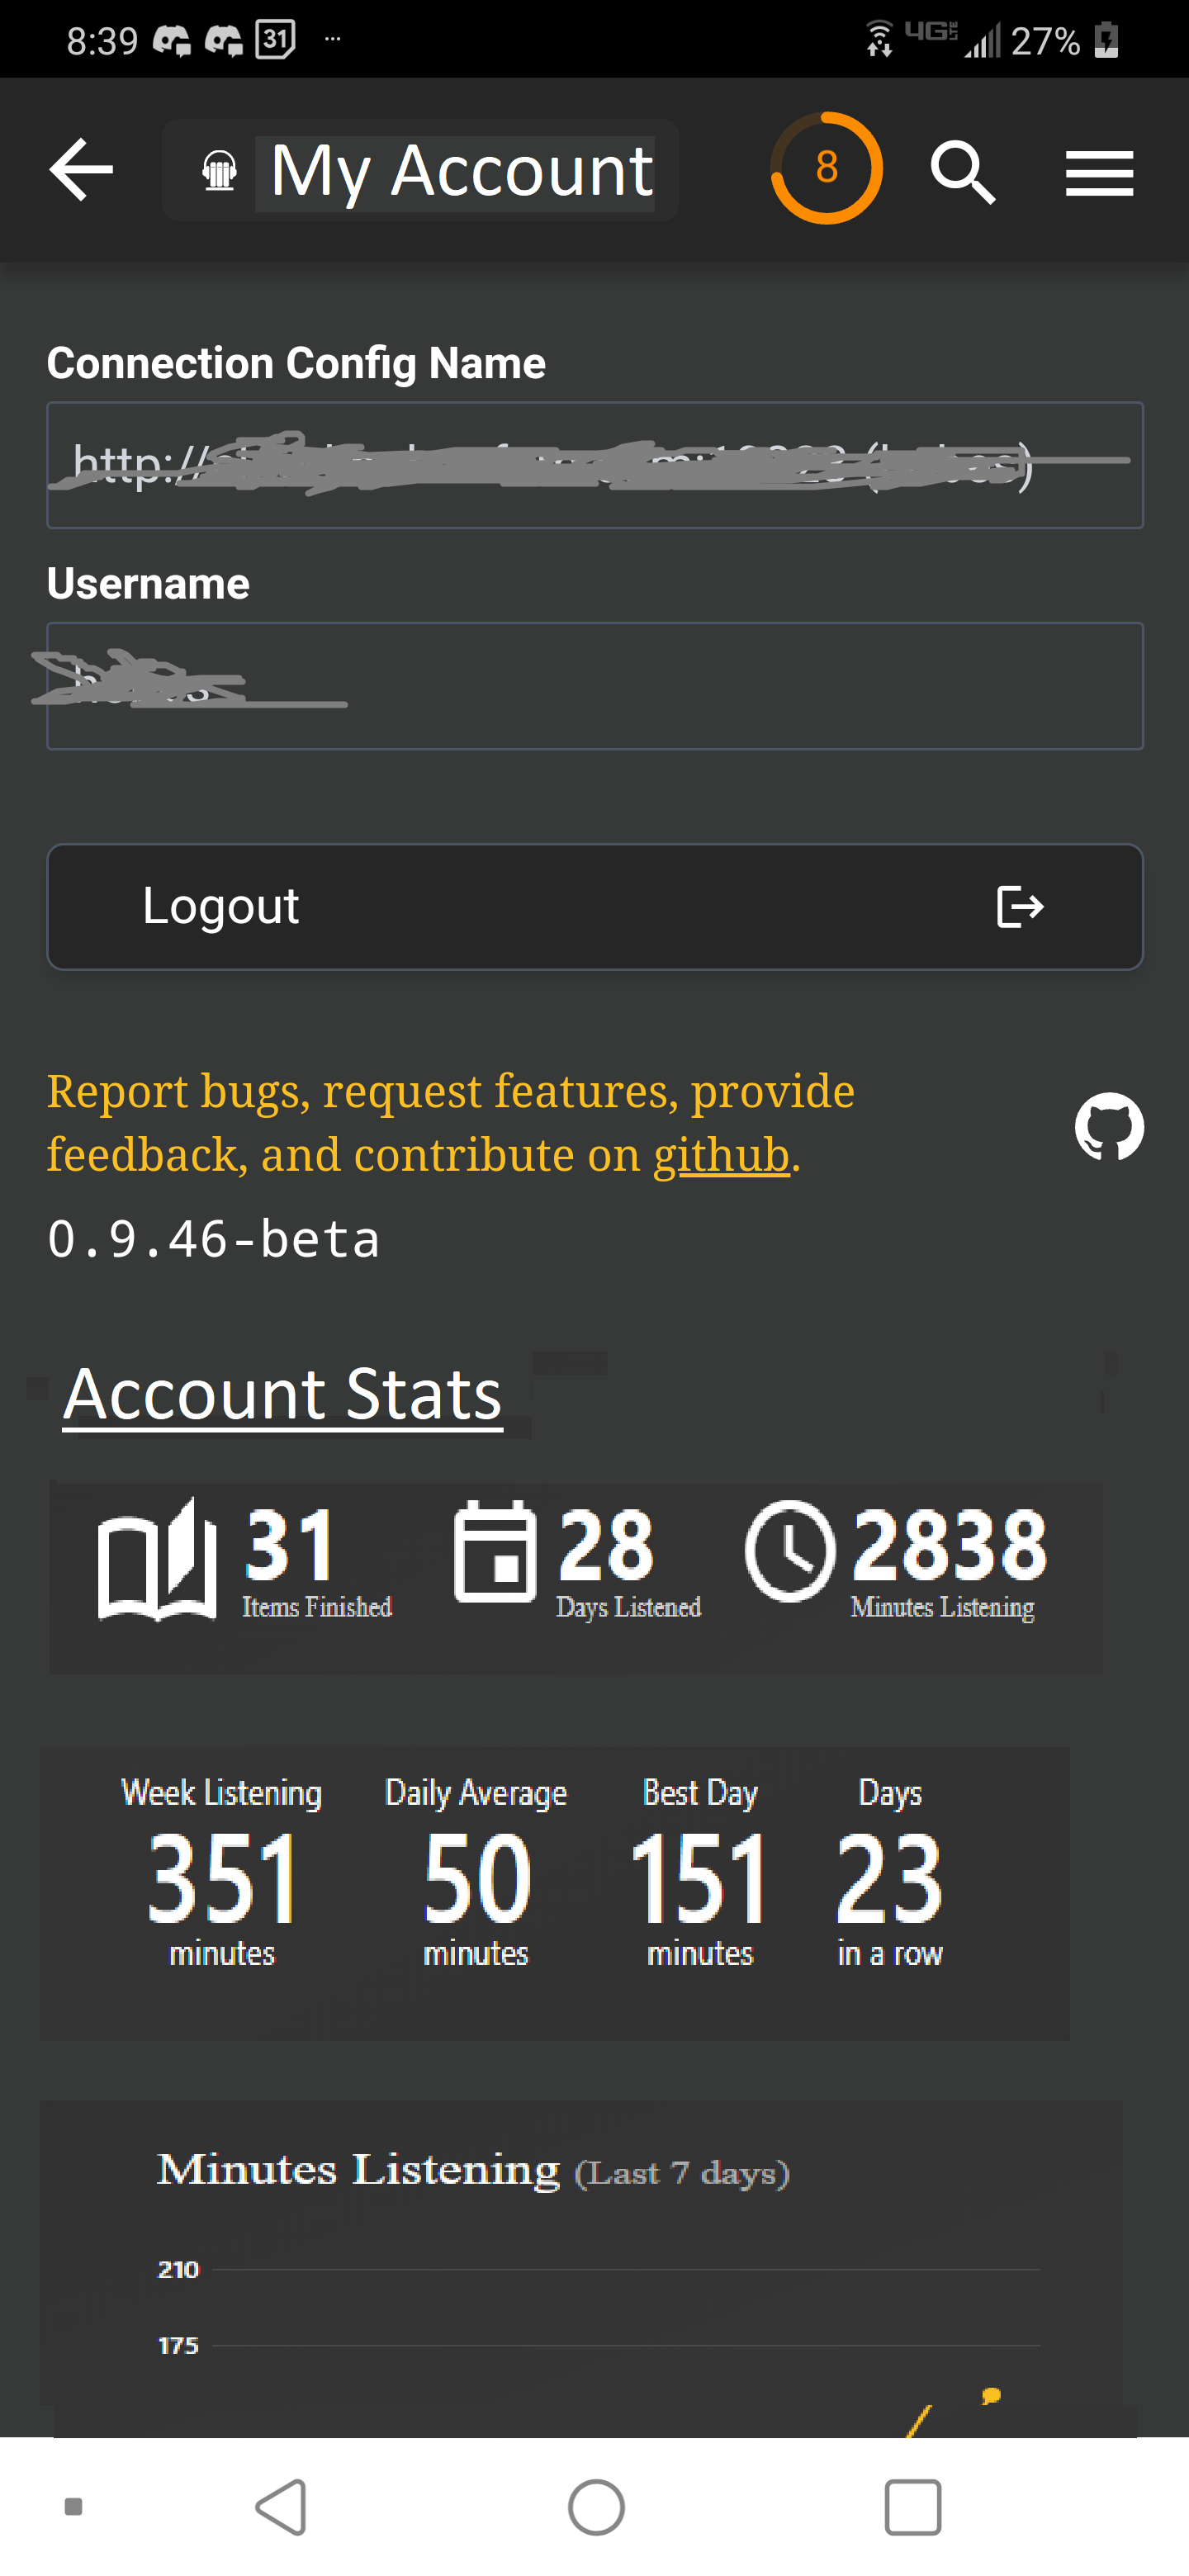Tap the back arrow icon

tap(81, 170)
